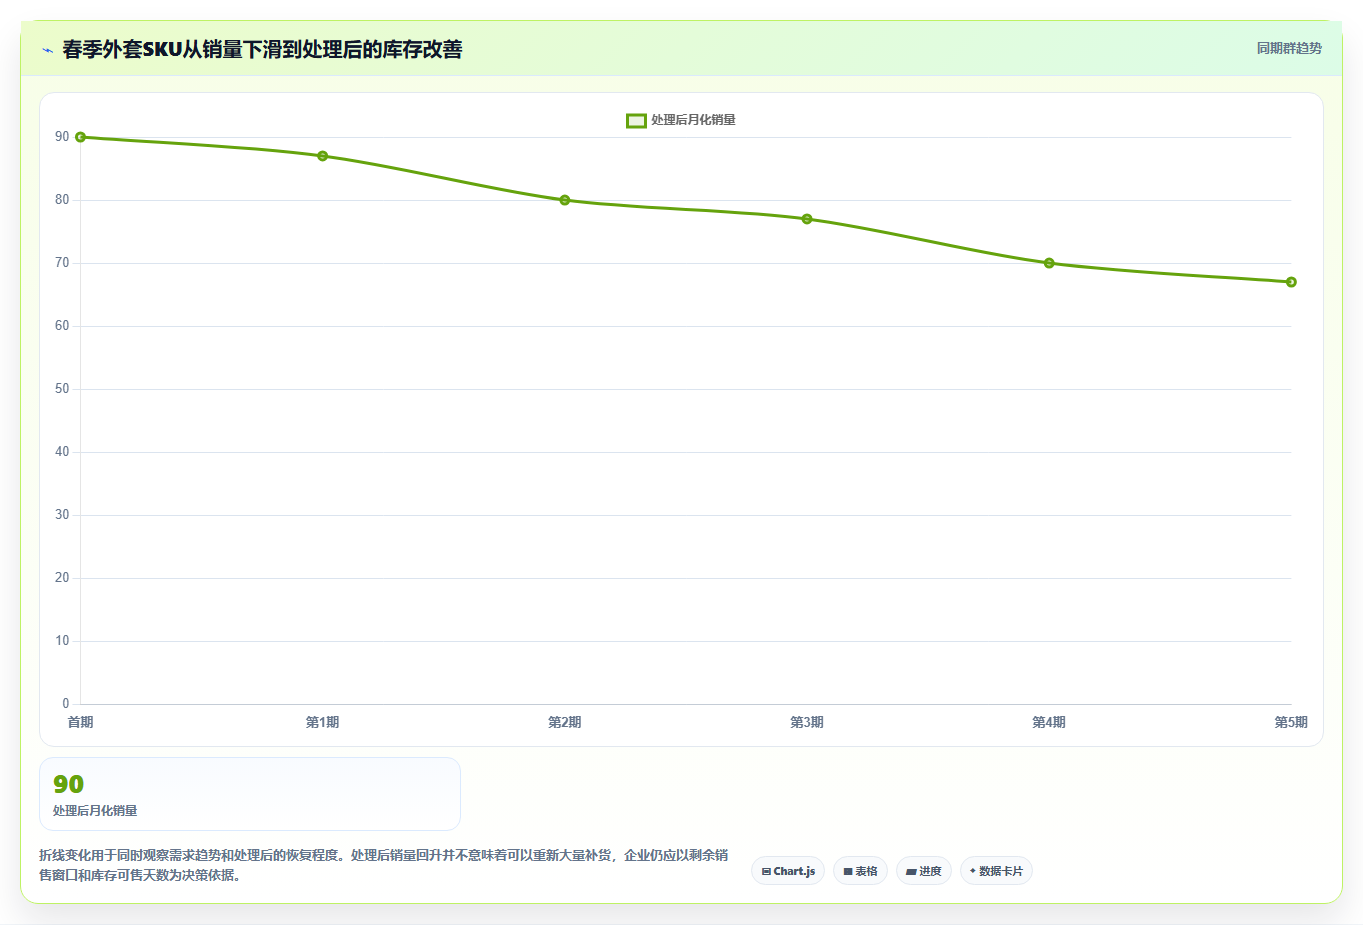Click the 第2期 data point at 80

coord(565,200)
